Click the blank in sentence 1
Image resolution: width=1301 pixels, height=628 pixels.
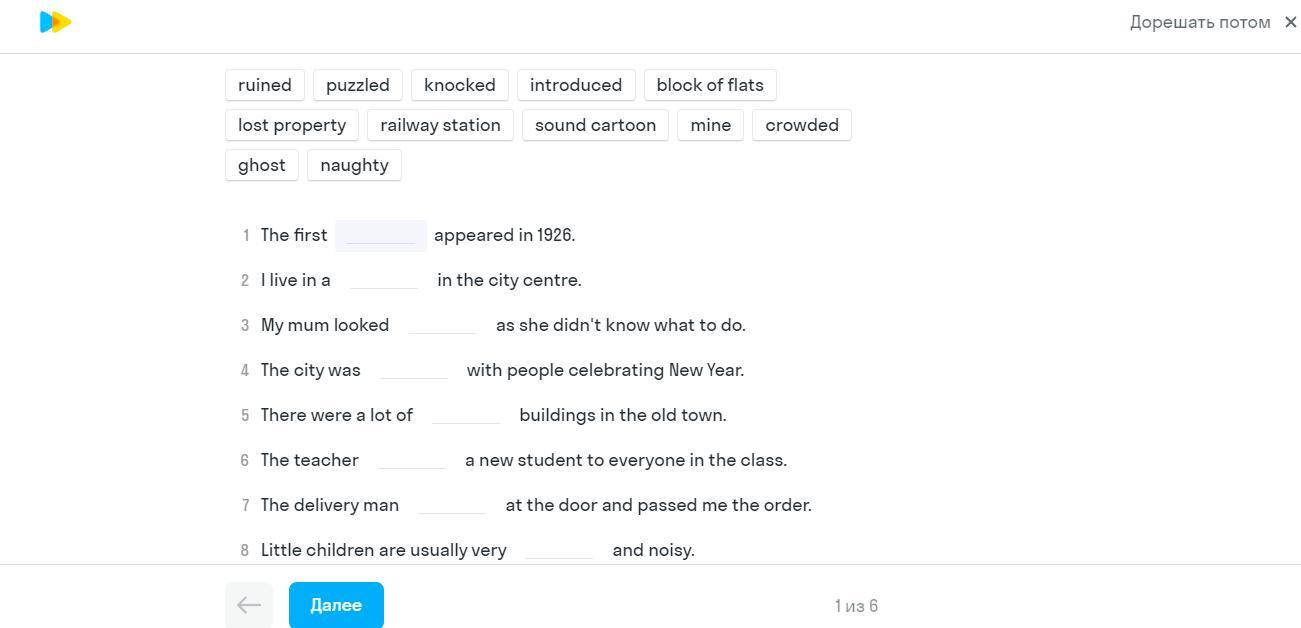381,236
